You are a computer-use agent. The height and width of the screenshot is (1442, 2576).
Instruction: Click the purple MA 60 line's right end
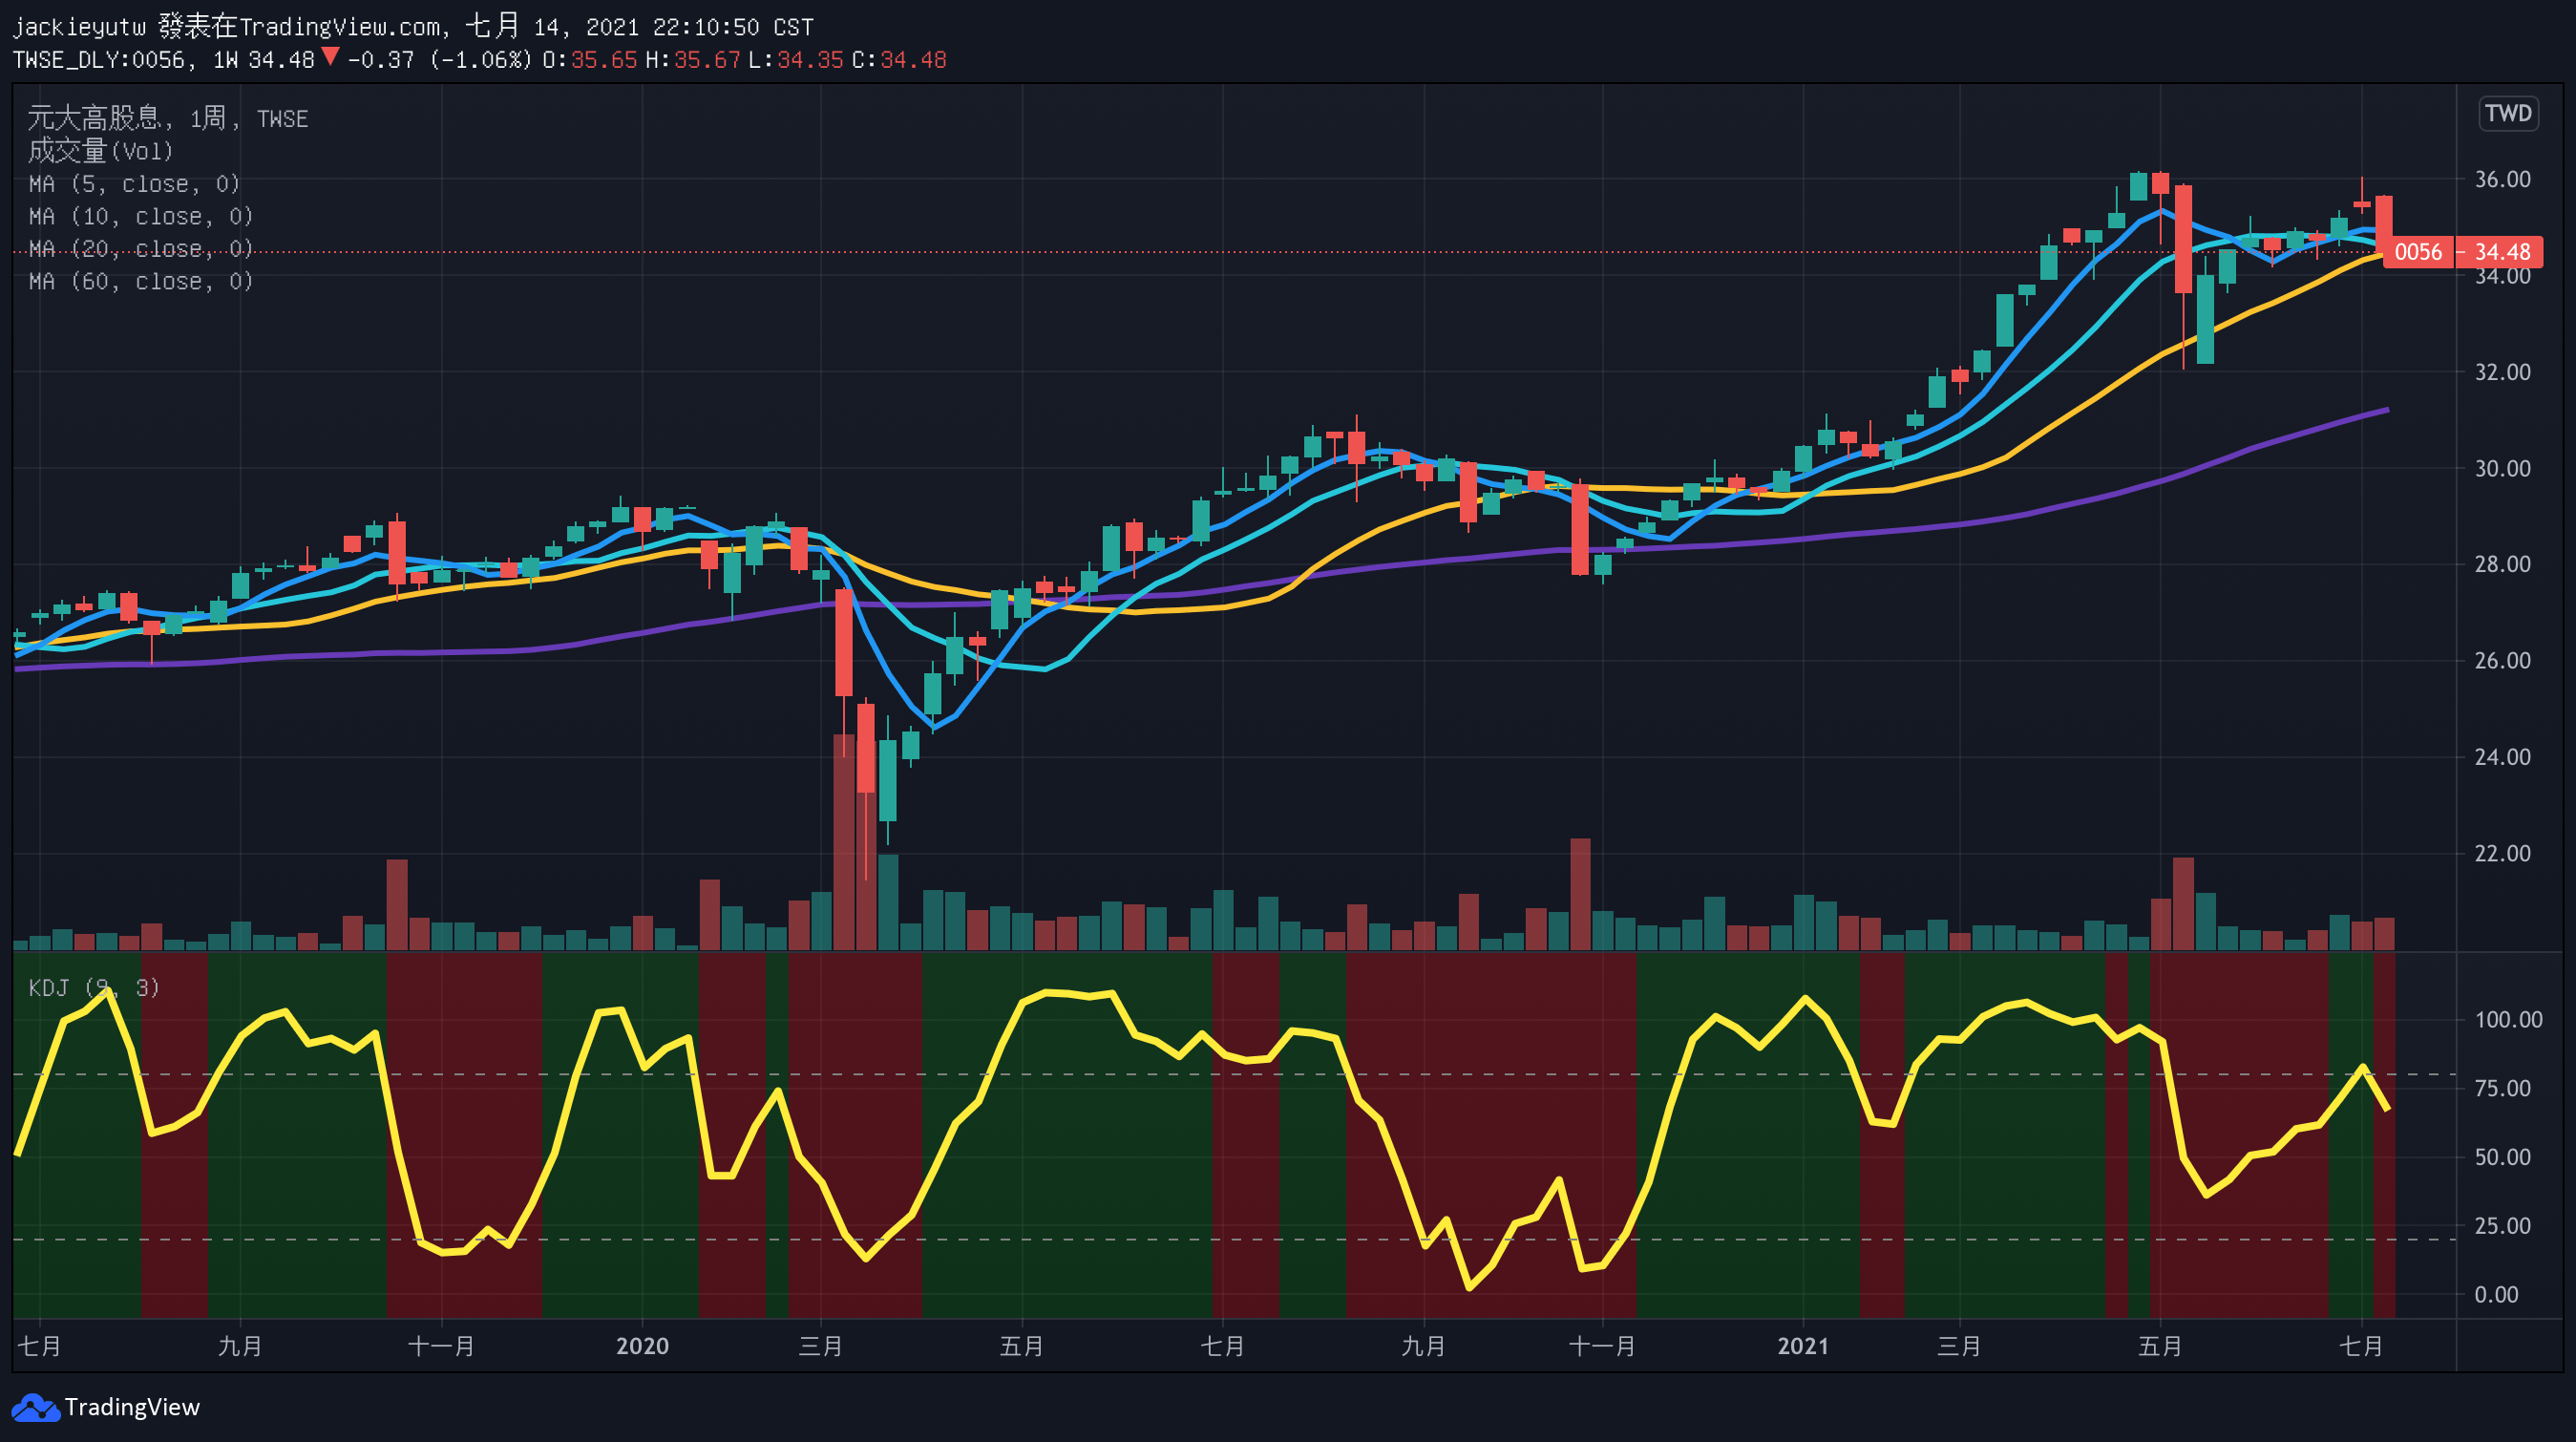(x=2385, y=410)
